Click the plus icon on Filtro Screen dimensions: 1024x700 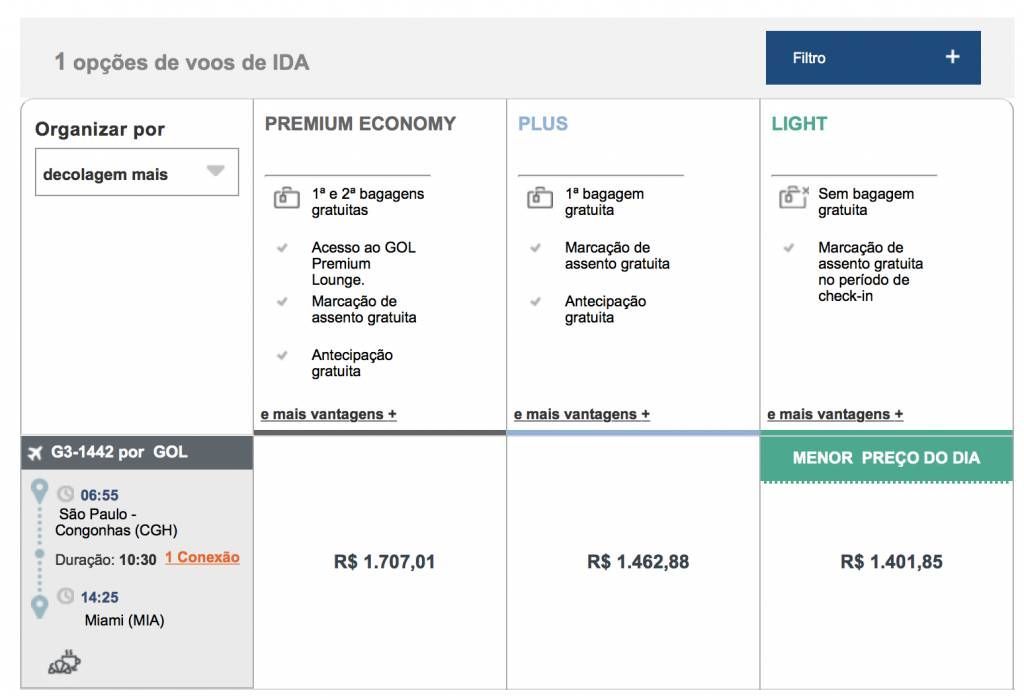(952, 57)
